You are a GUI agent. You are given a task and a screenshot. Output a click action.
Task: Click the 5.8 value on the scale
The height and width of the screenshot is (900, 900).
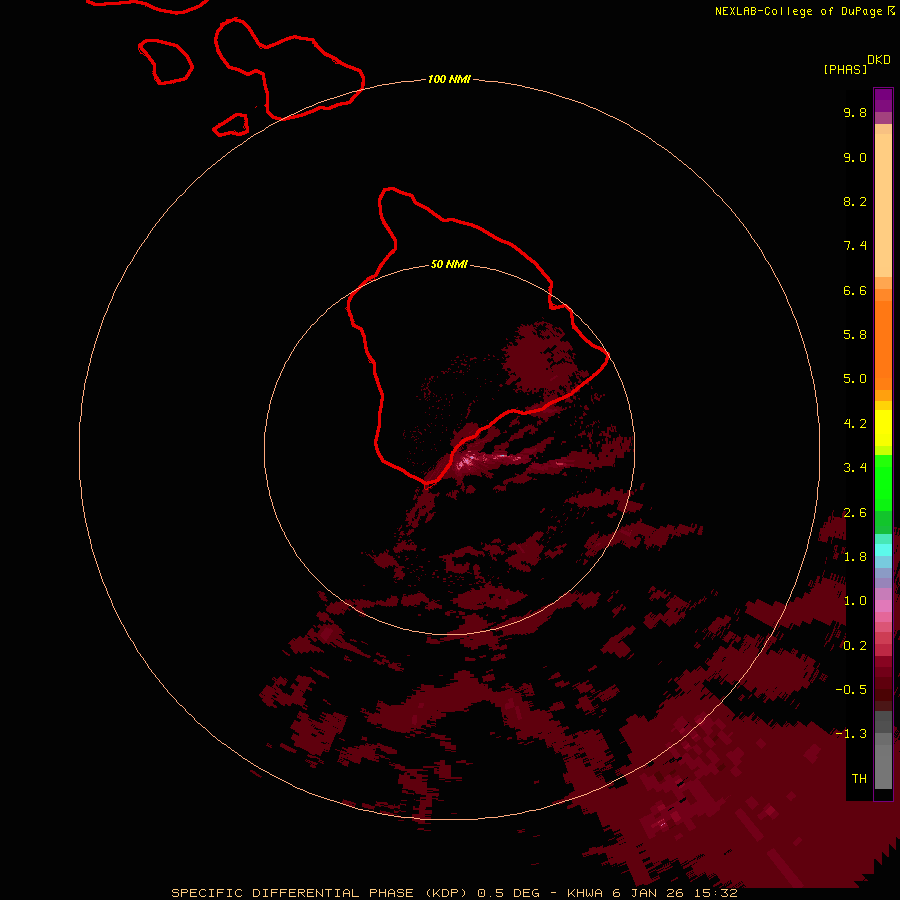(x=855, y=335)
